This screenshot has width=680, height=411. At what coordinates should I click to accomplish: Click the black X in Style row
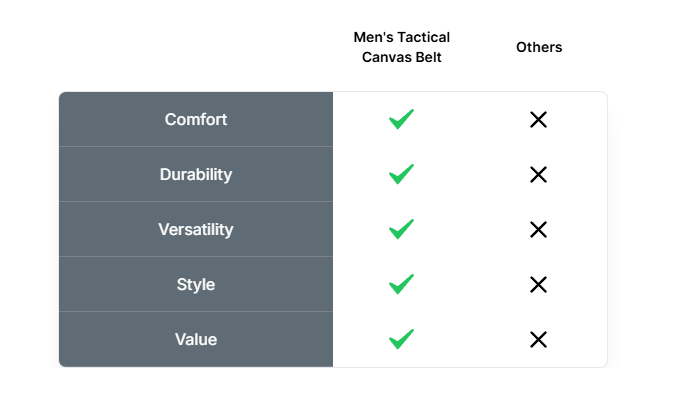point(538,285)
